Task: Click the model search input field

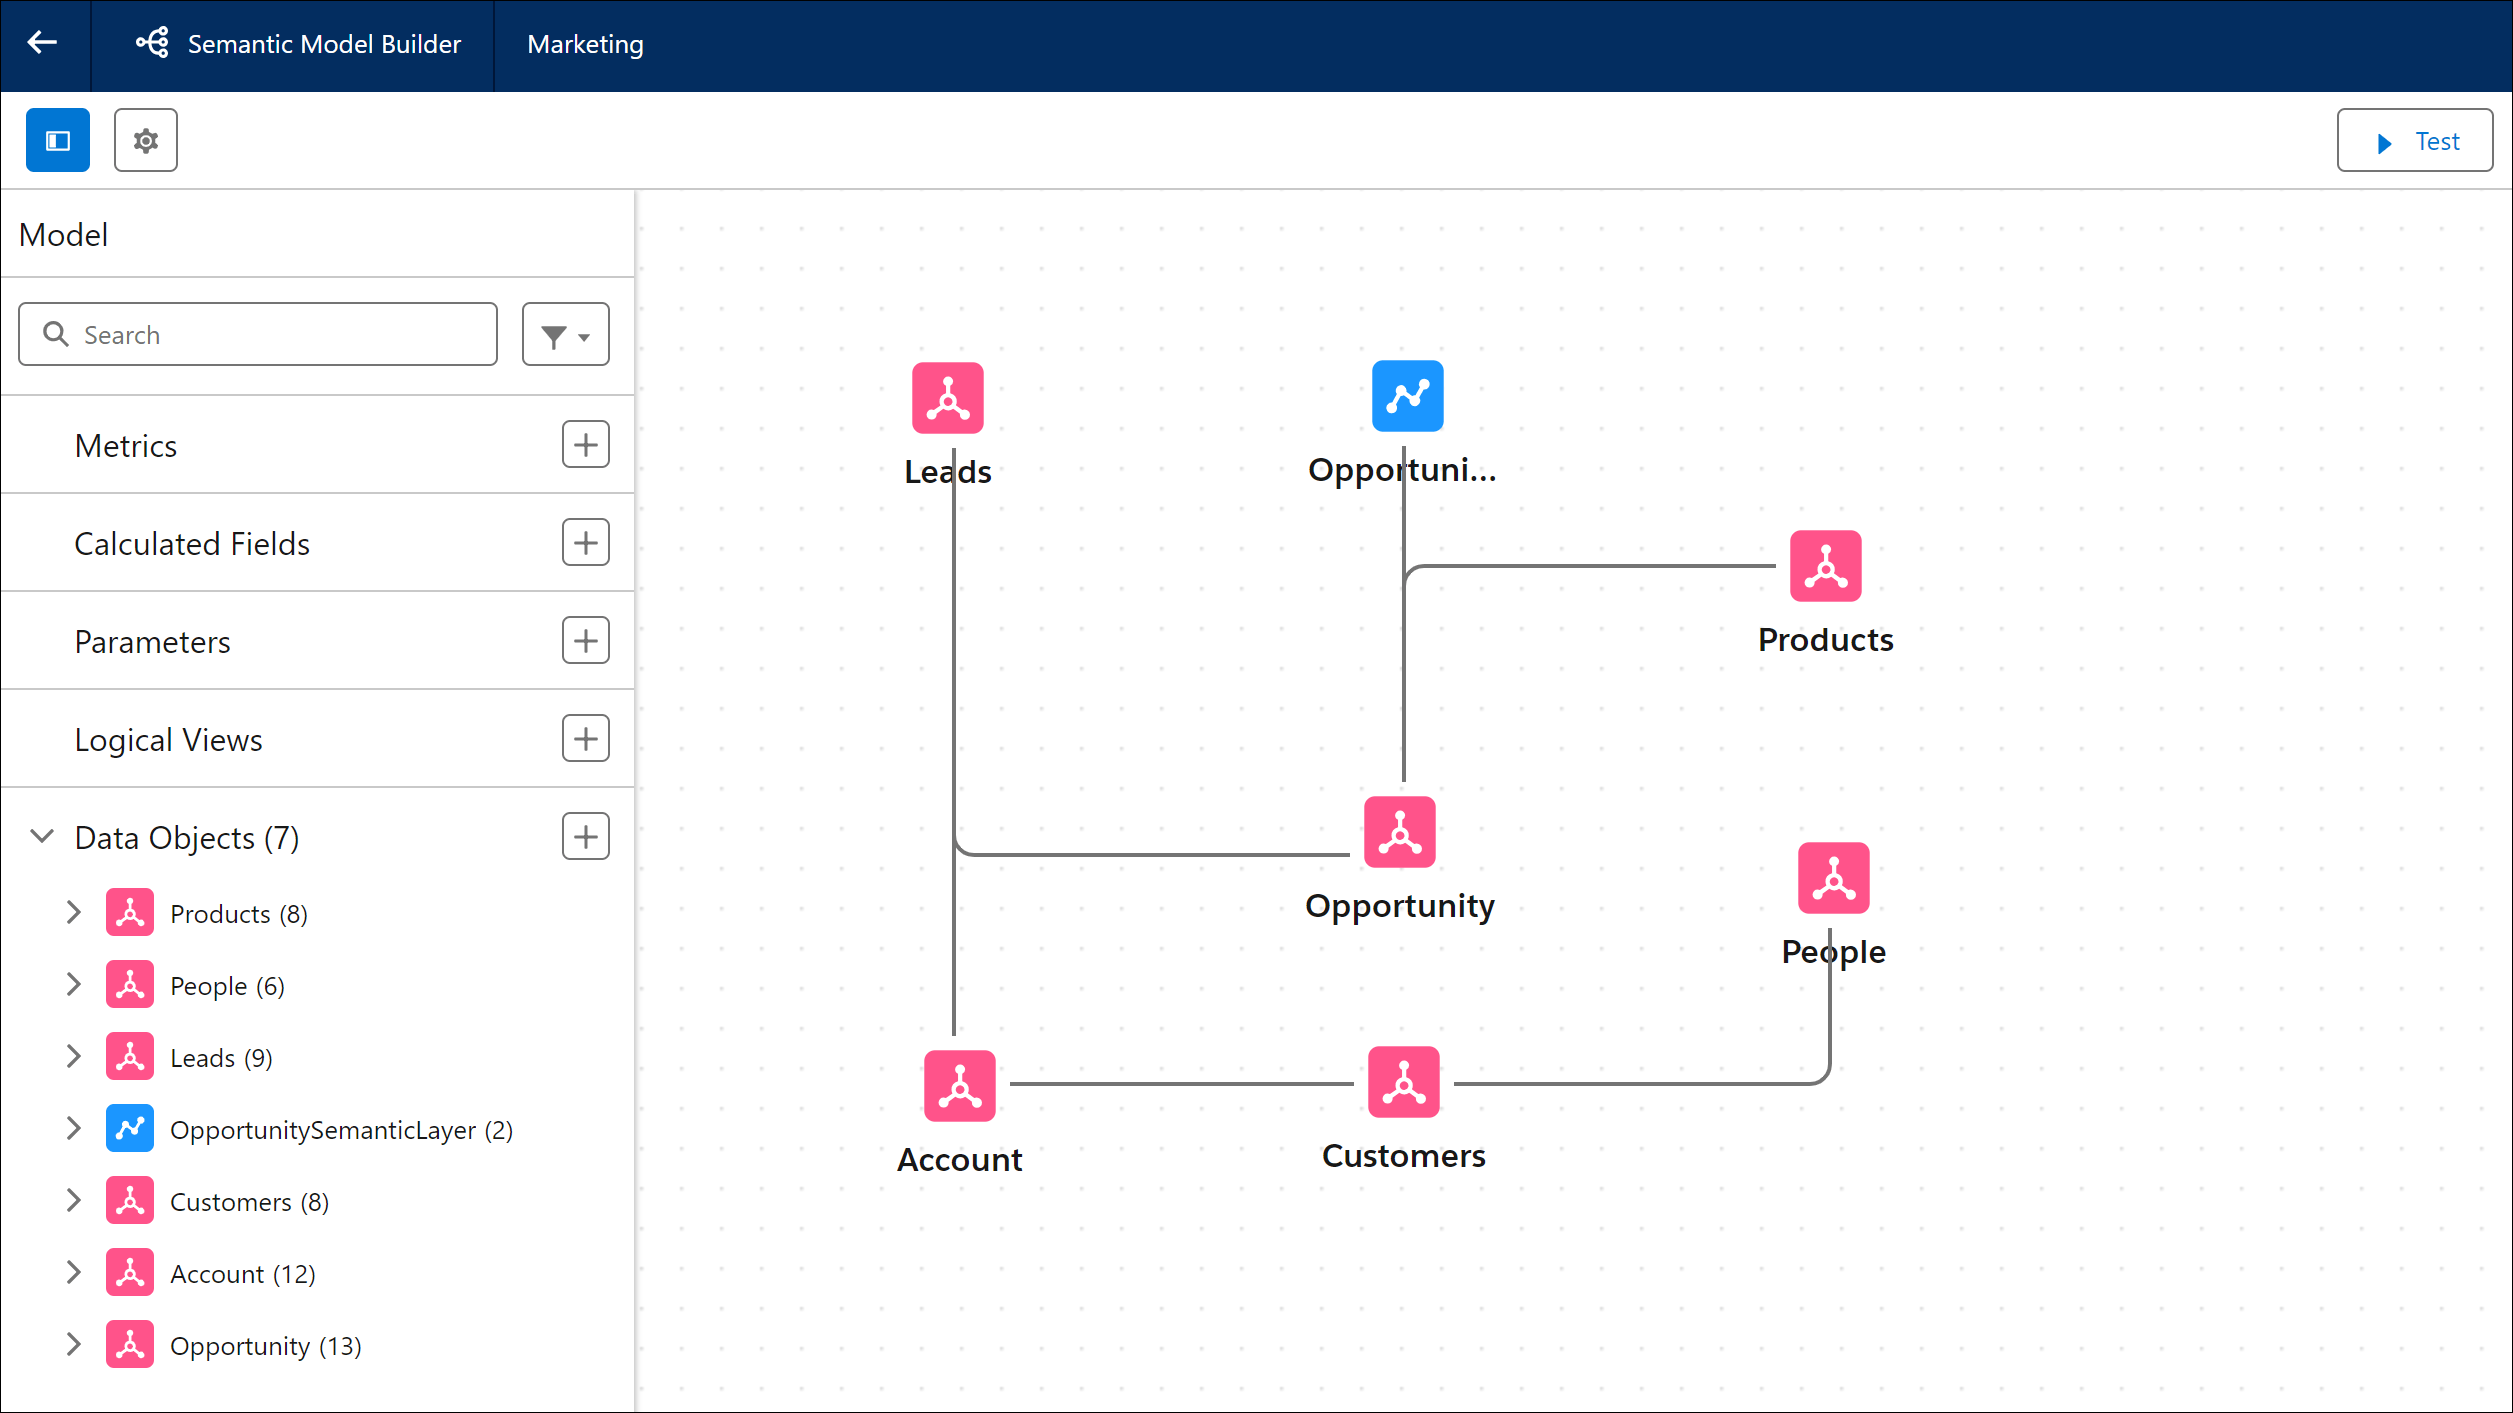Action: (270, 335)
